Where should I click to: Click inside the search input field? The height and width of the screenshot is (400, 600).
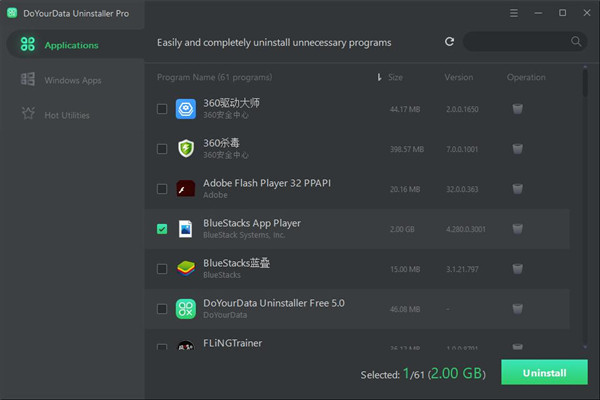[x=515, y=42]
